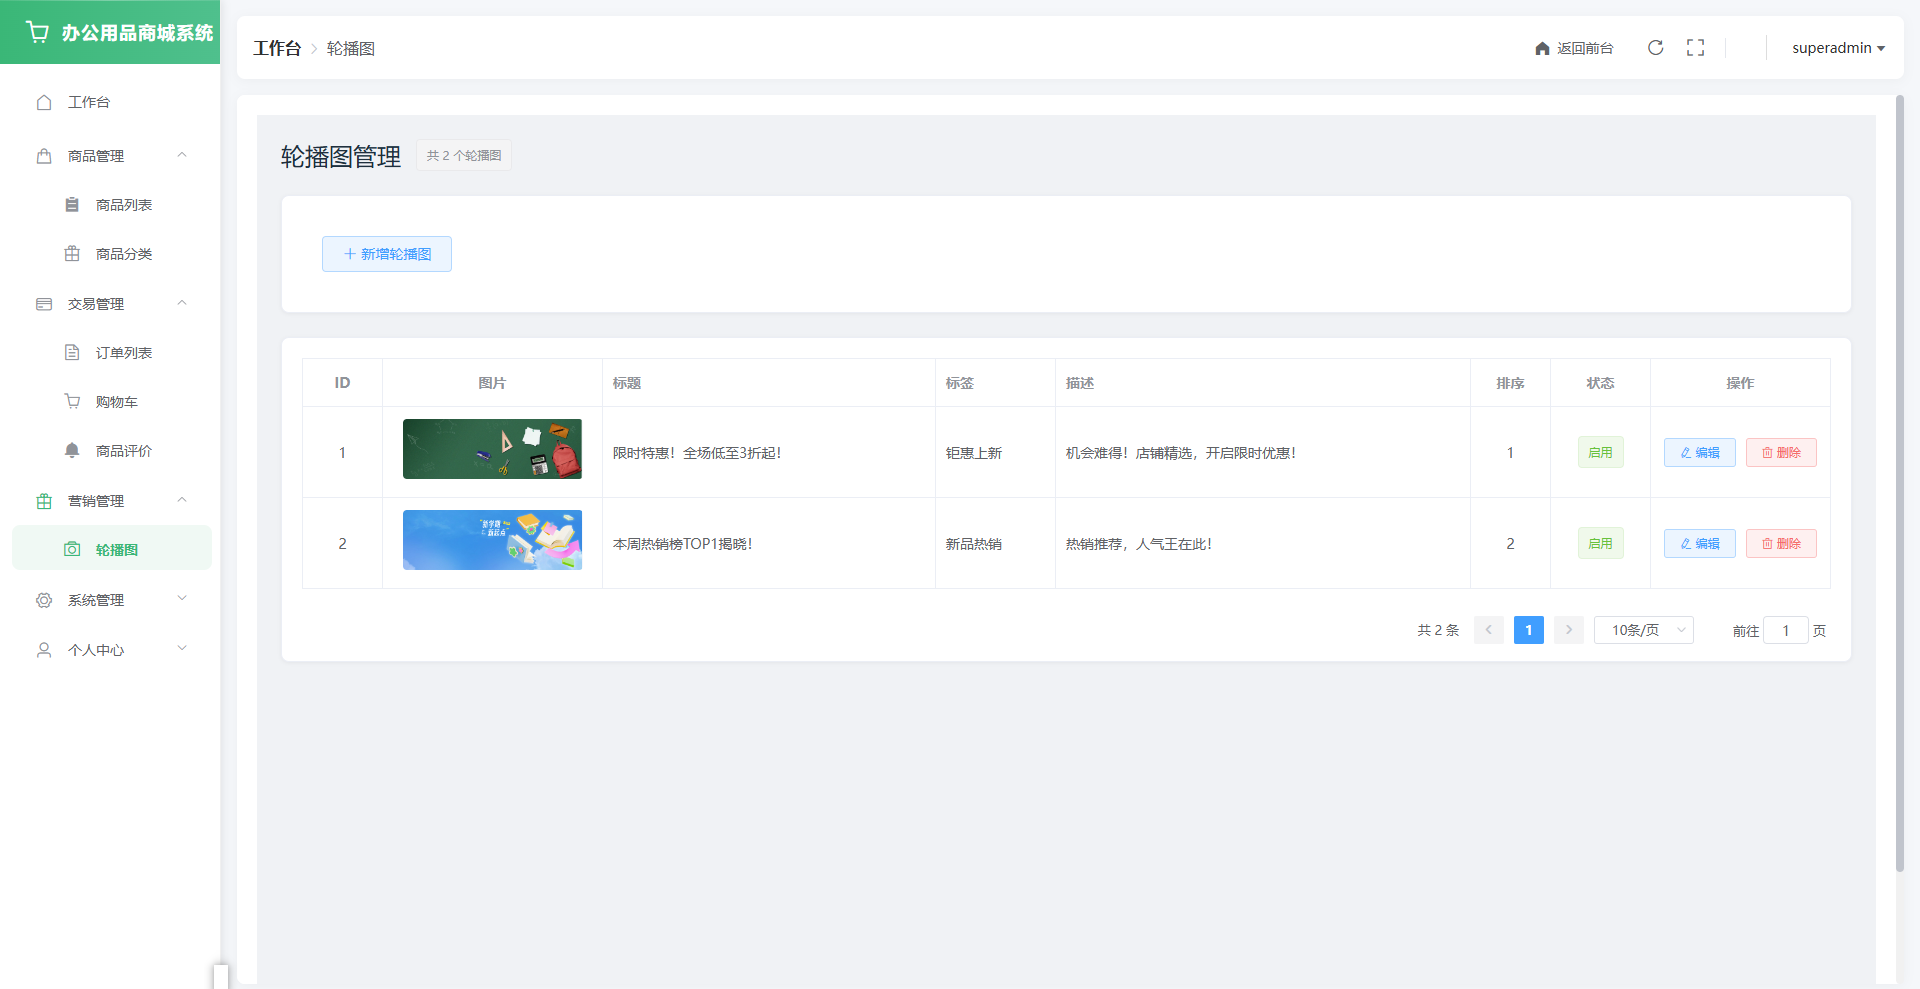Open the superadmin user dropdown
1920x989 pixels.
tap(1837, 48)
